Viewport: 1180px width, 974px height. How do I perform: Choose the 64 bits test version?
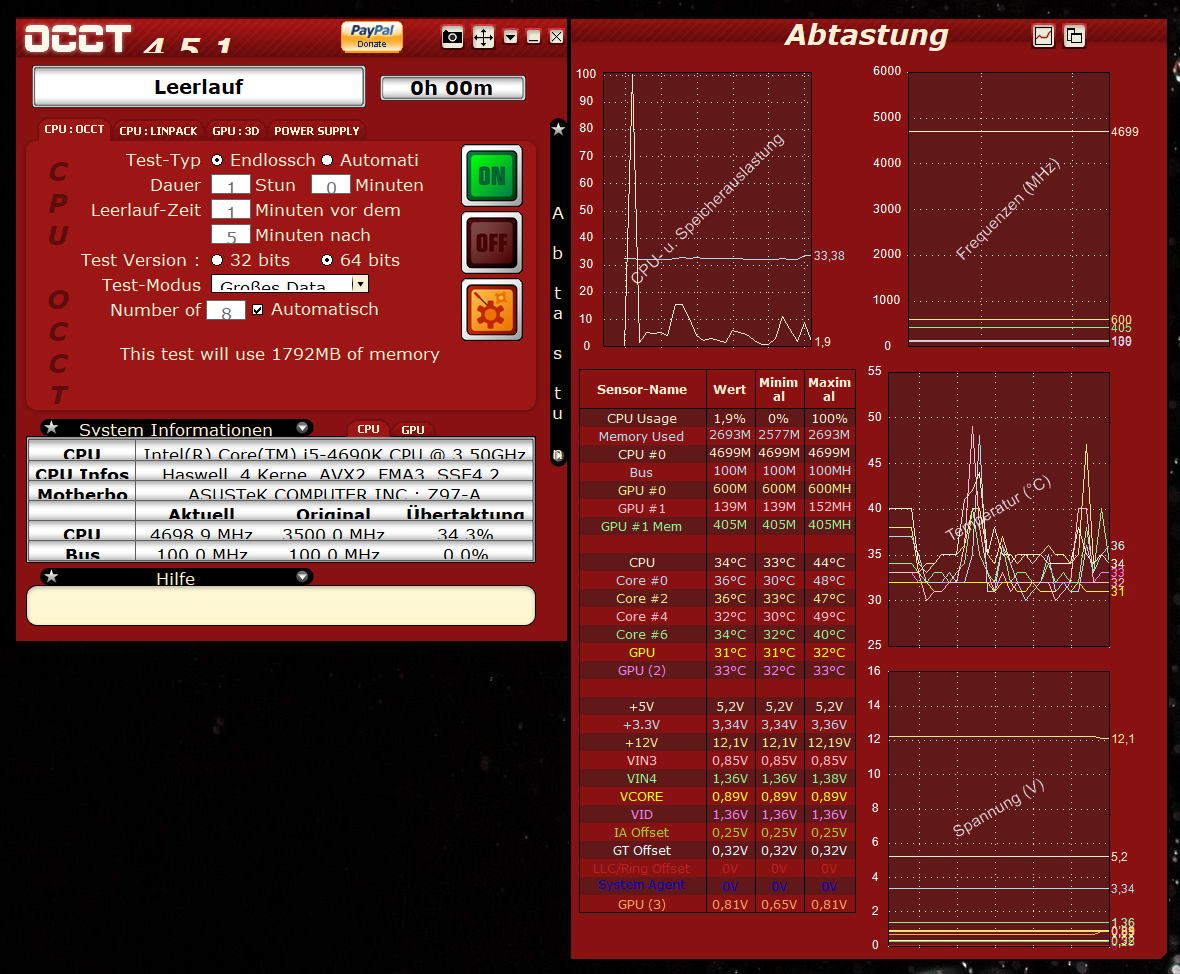[x=327, y=260]
